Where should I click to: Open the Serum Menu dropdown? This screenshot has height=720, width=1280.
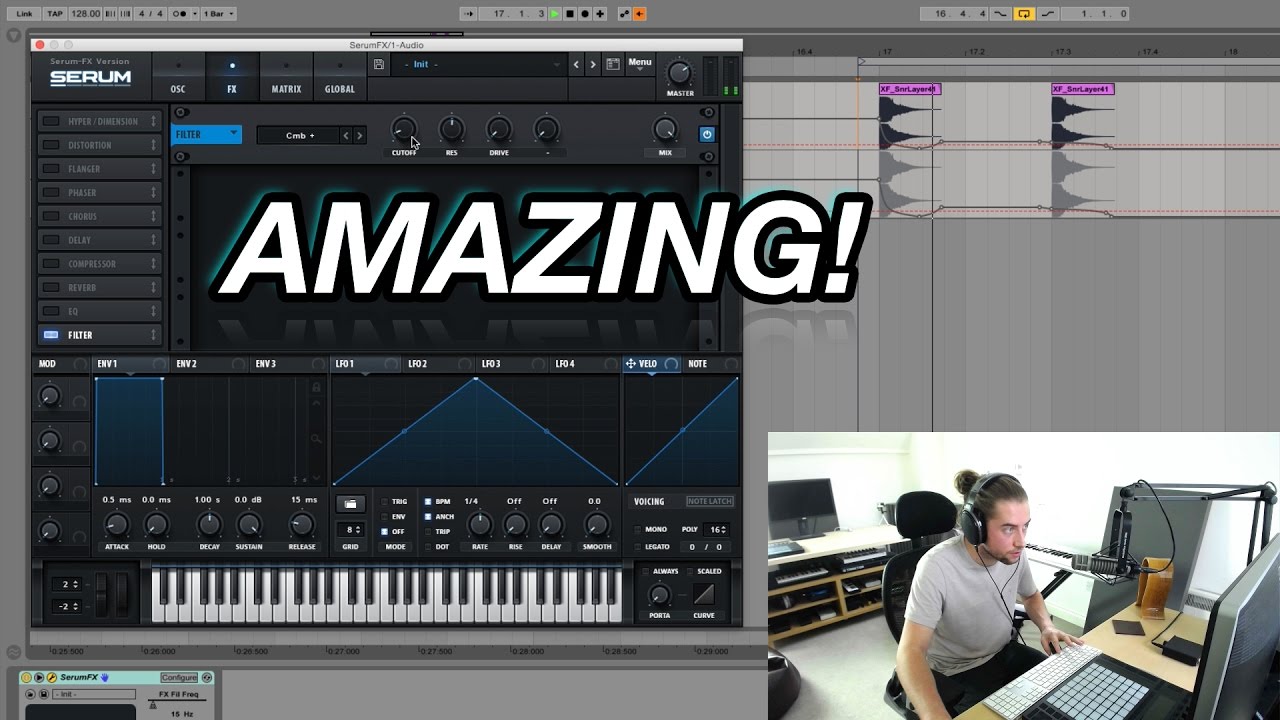pos(640,64)
